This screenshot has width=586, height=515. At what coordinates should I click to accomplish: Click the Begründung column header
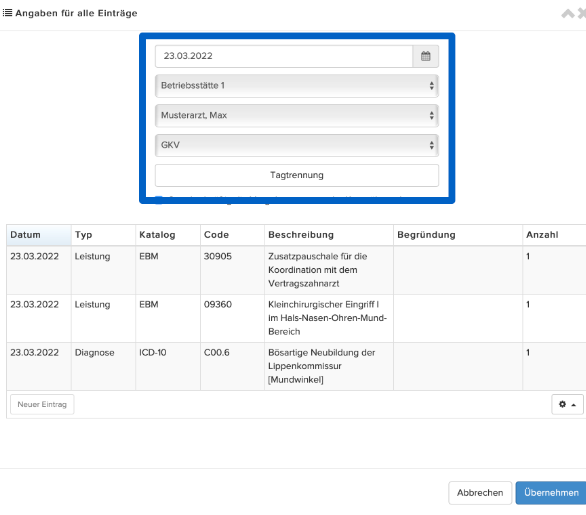coord(458,235)
